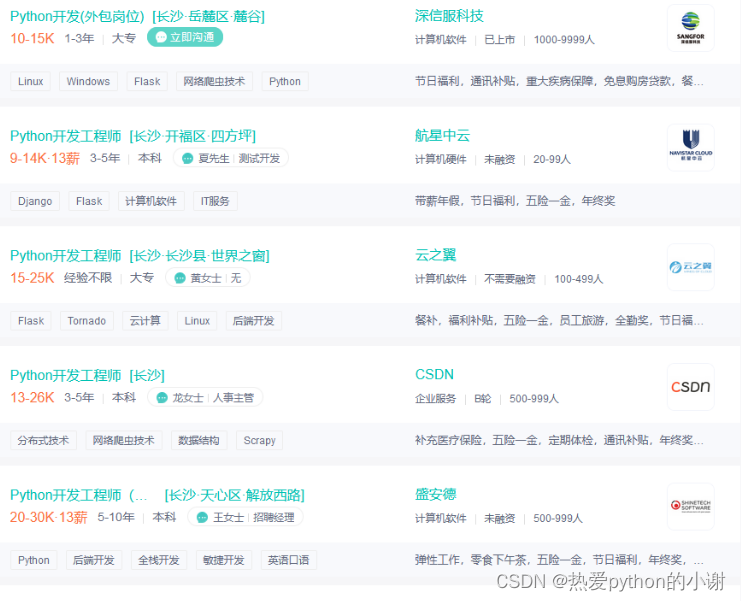Contact recruiter 龙女士 人事主管

(x=205, y=397)
